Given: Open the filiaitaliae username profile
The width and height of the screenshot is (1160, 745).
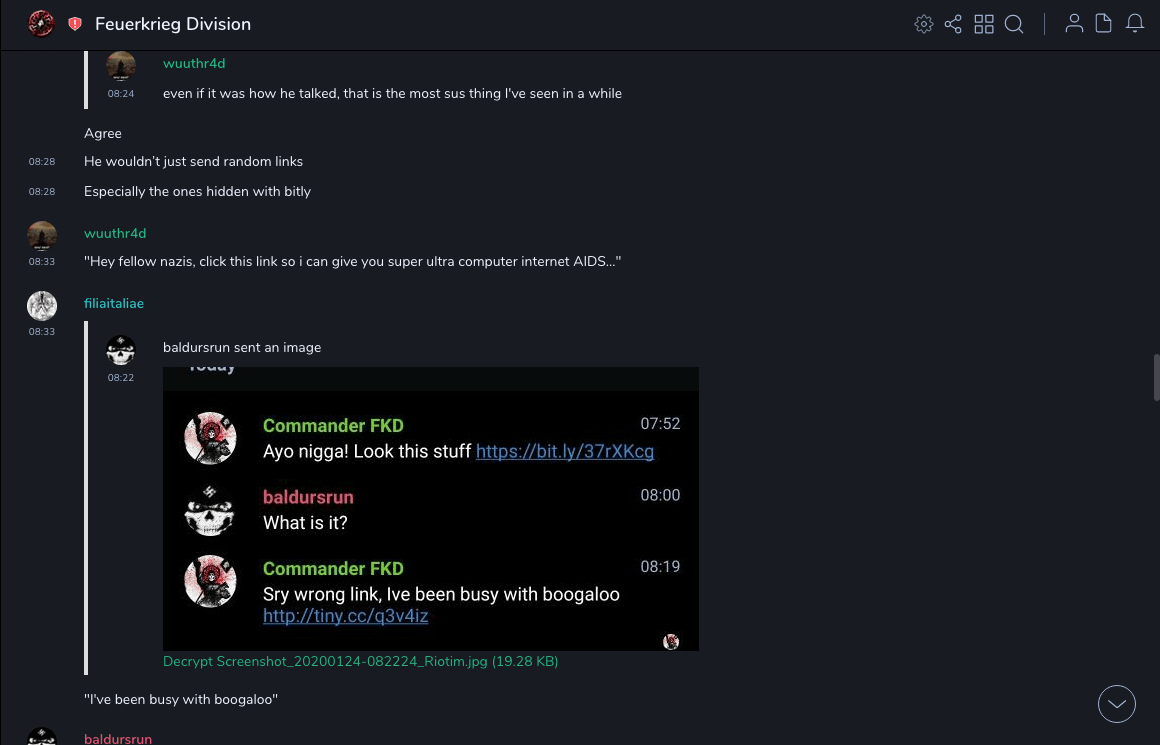Looking at the screenshot, I should click(x=114, y=303).
